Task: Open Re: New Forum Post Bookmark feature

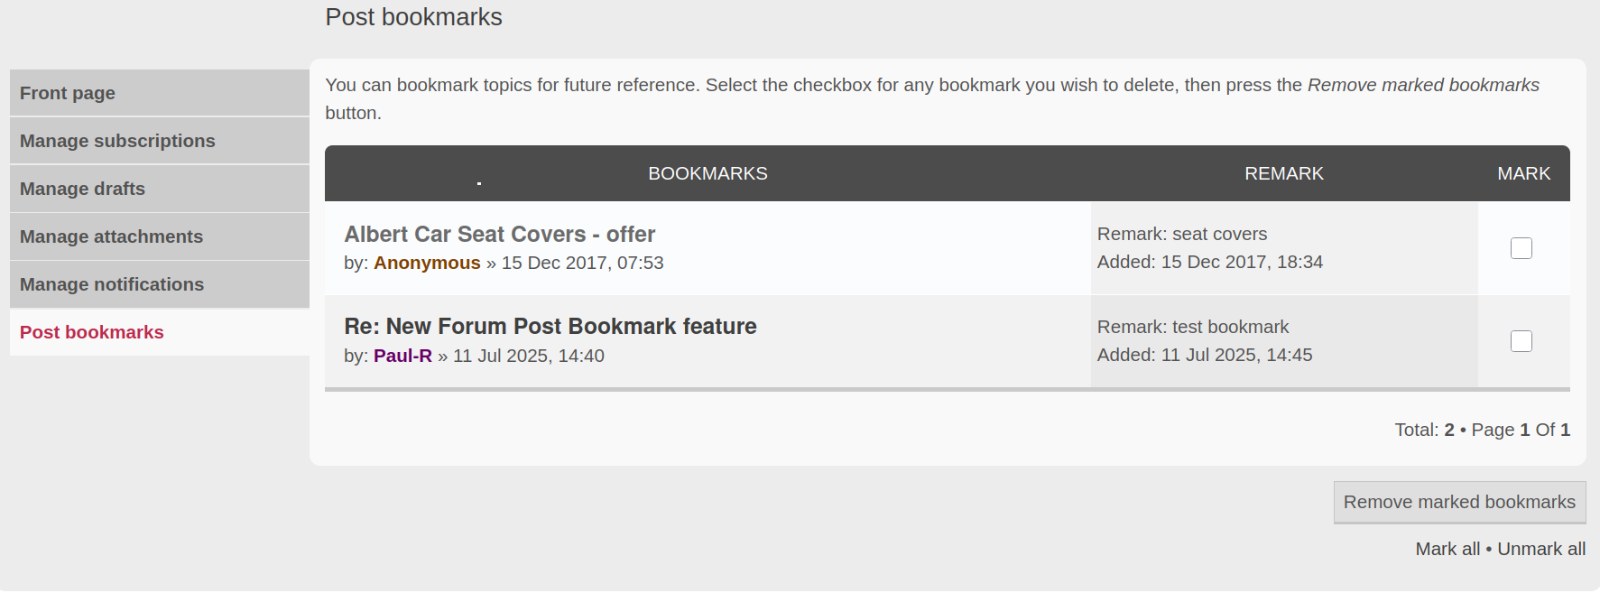Action: click(550, 326)
